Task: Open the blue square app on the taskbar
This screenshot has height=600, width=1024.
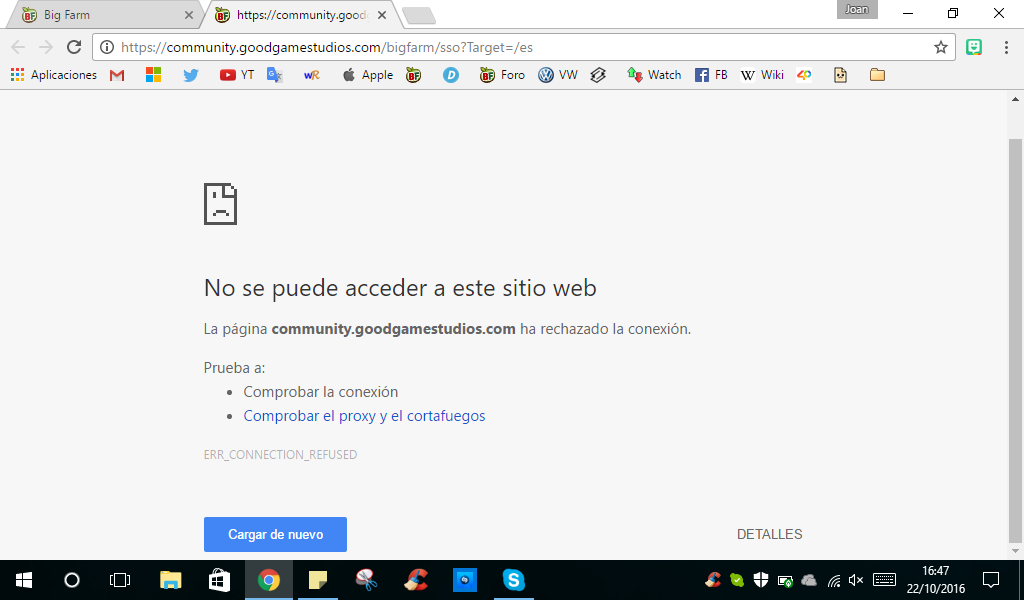Action: 465,580
